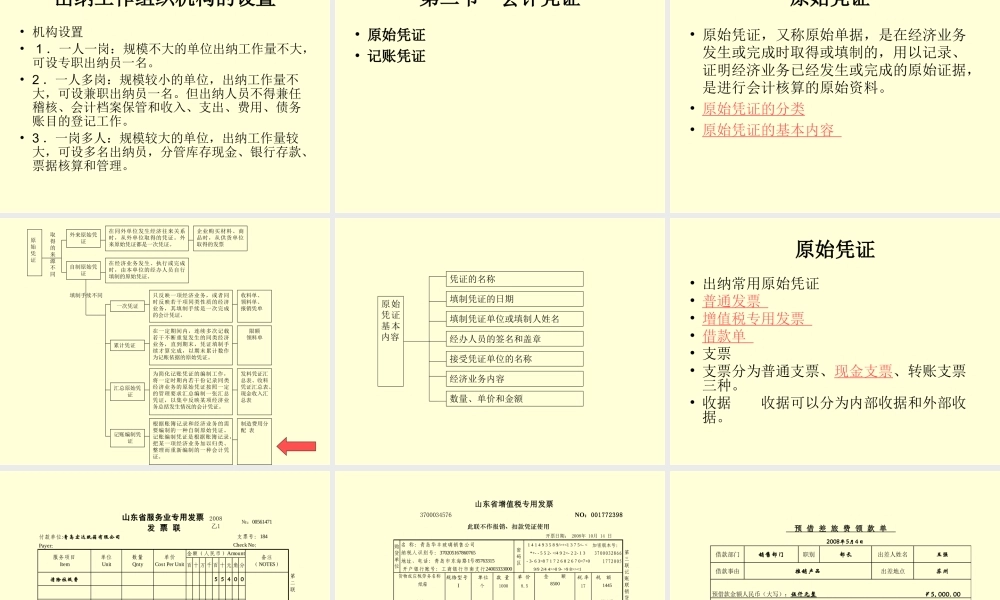Click the red arrow shape
Image resolution: width=1000 pixels, height=600 pixels.
click(x=295, y=444)
